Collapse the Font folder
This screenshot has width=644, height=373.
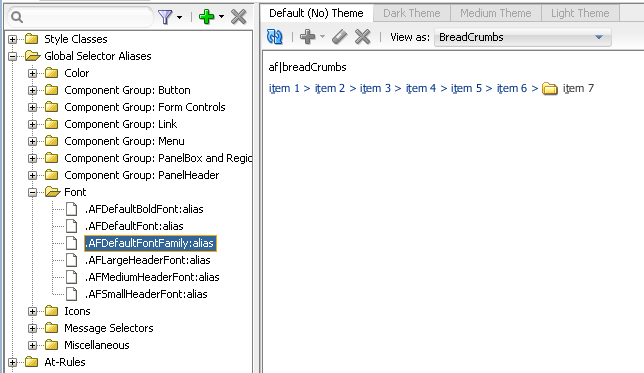click(x=32, y=193)
